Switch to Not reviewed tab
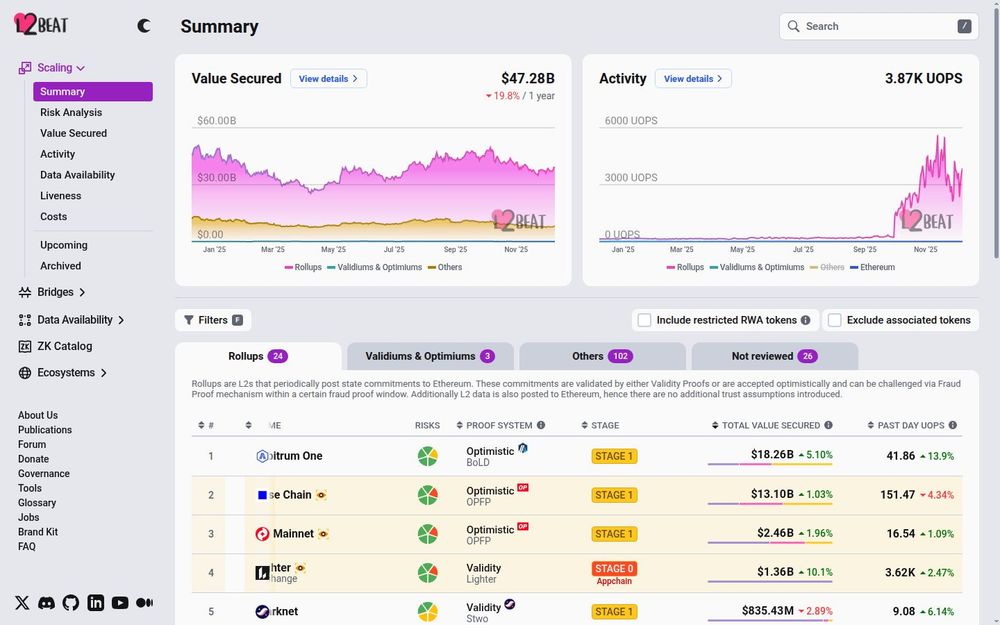 pos(775,356)
